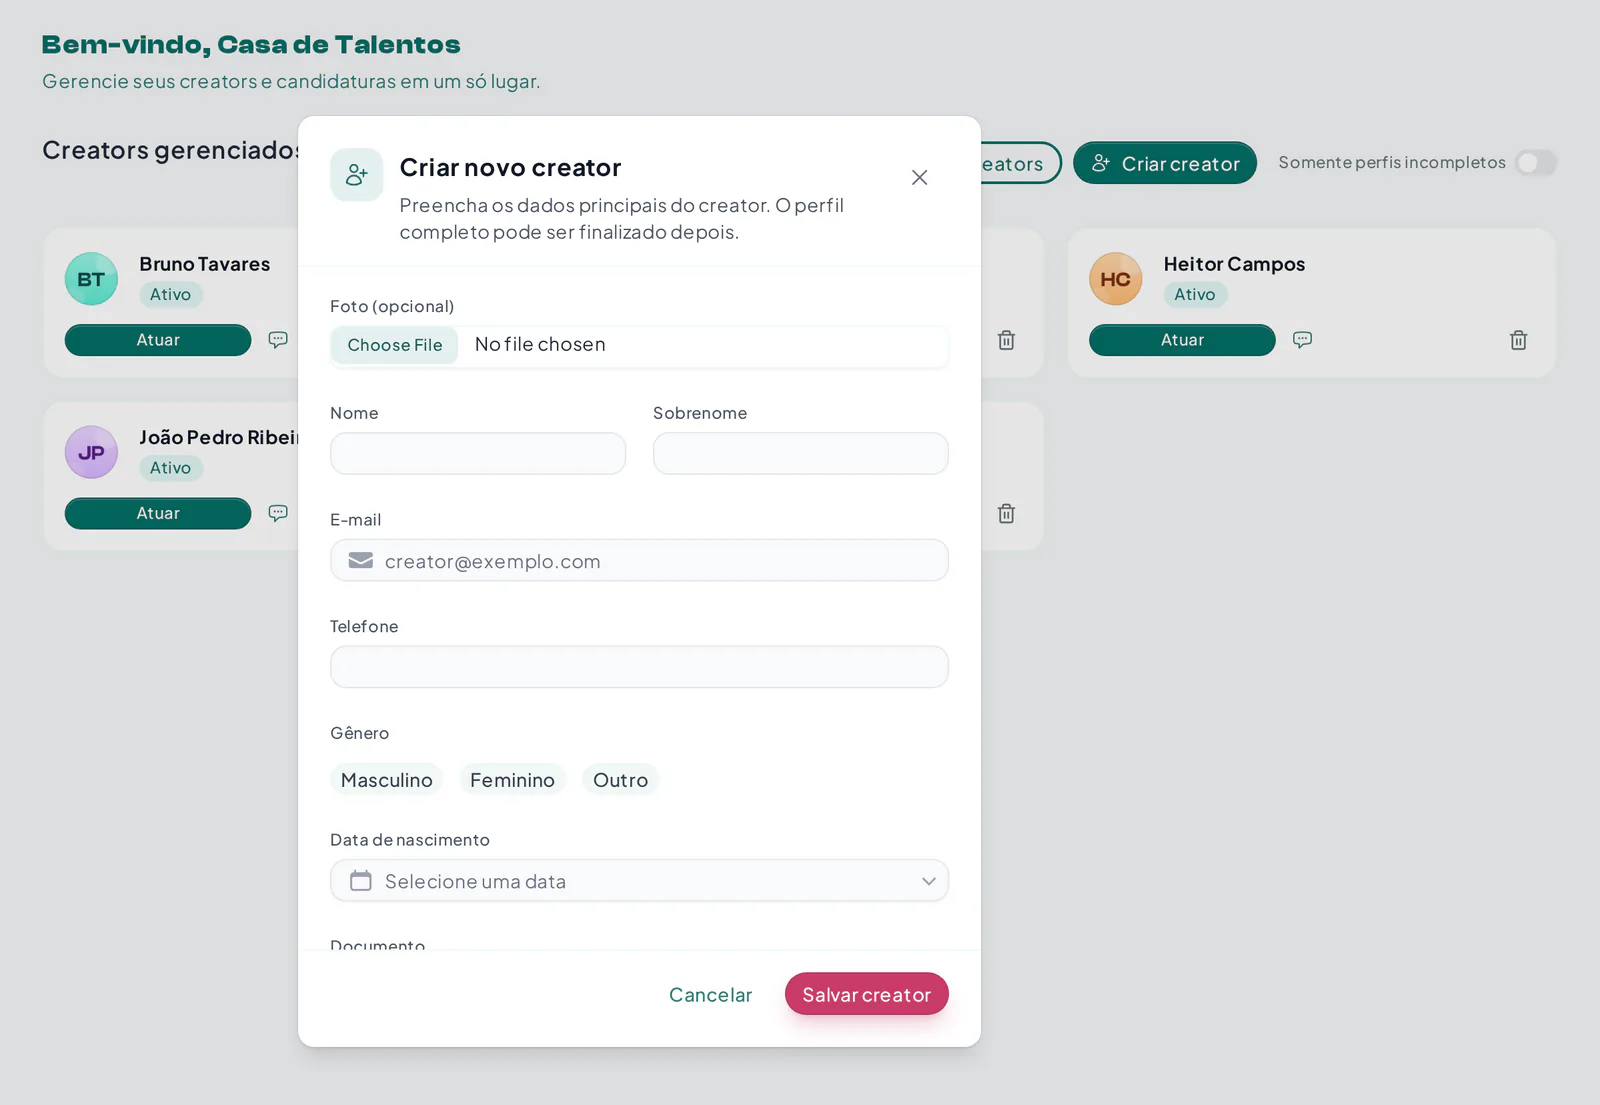Click Cancelar in the dialog
The height and width of the screenshot is (1105, 1600).
click(710, 995)
